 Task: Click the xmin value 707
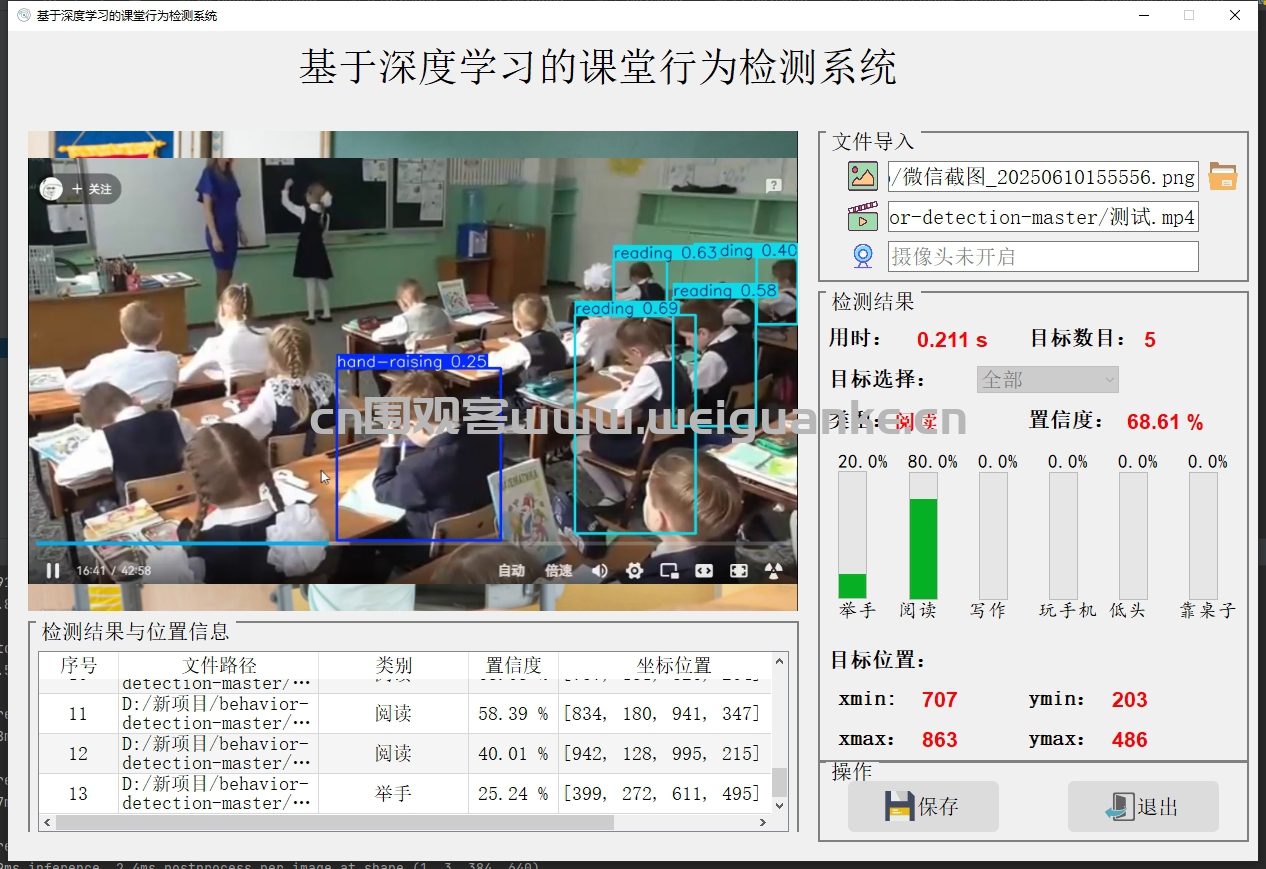click(x=940, y=699)
